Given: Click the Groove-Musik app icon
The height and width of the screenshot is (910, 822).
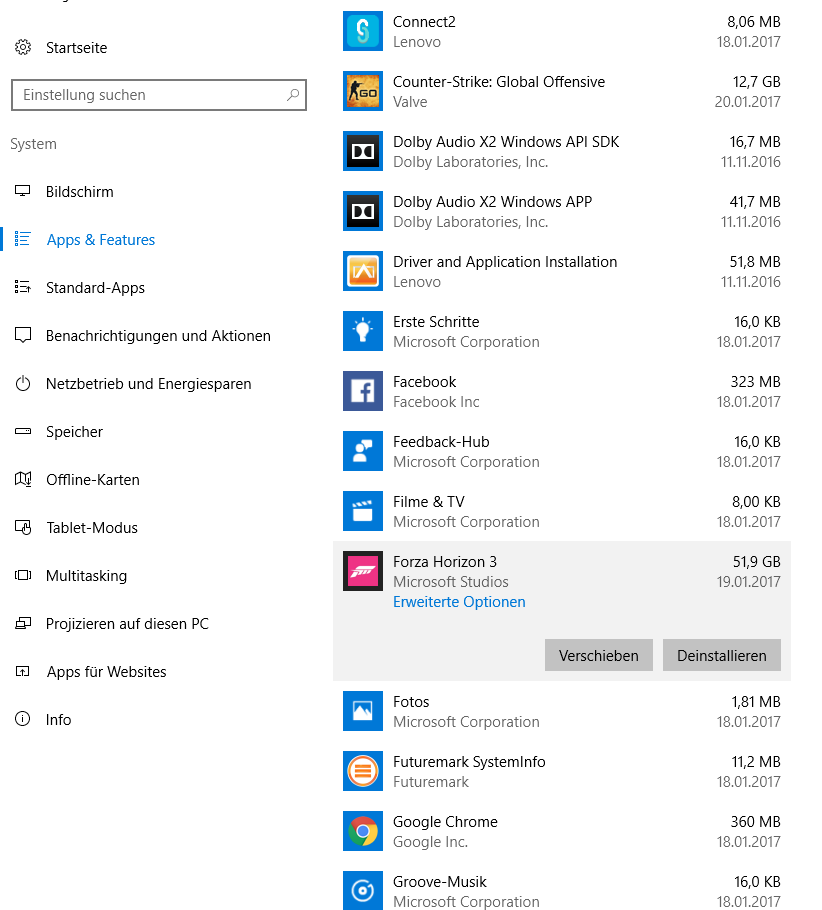Looking at the screenshot, I should [x=363, y=890].
